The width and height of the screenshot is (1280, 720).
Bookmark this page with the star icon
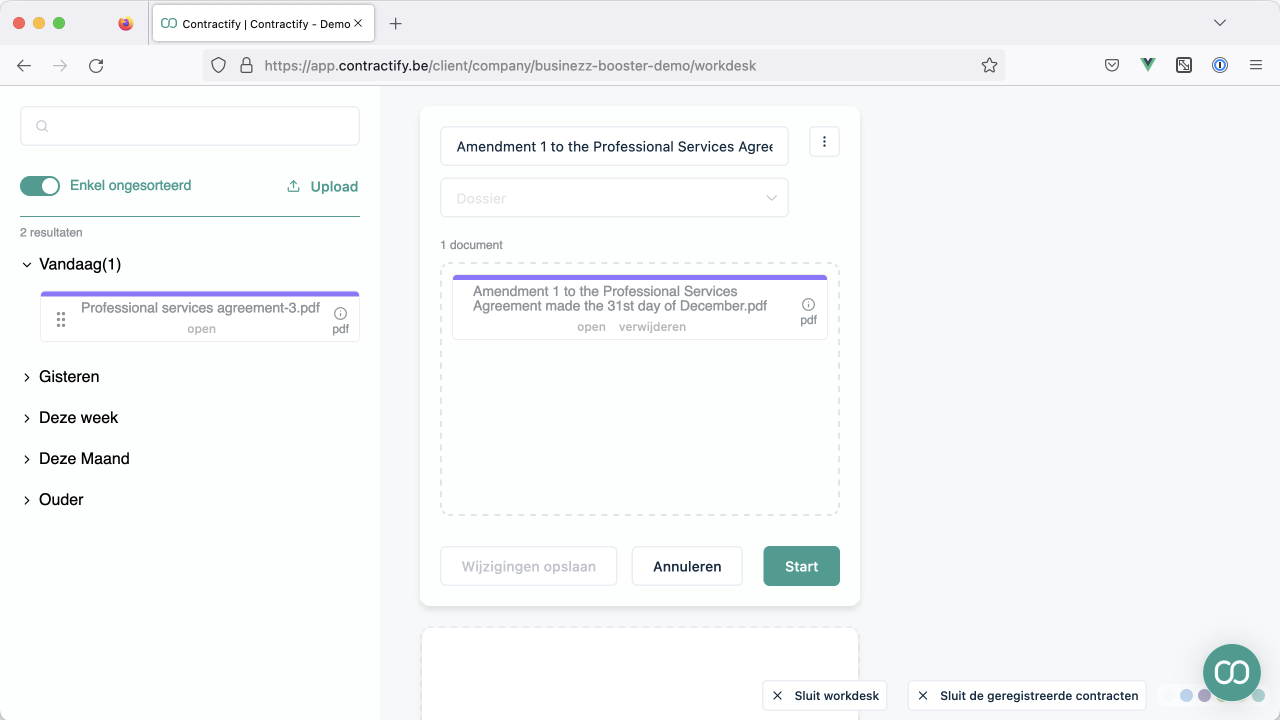(x=989, y=66)
